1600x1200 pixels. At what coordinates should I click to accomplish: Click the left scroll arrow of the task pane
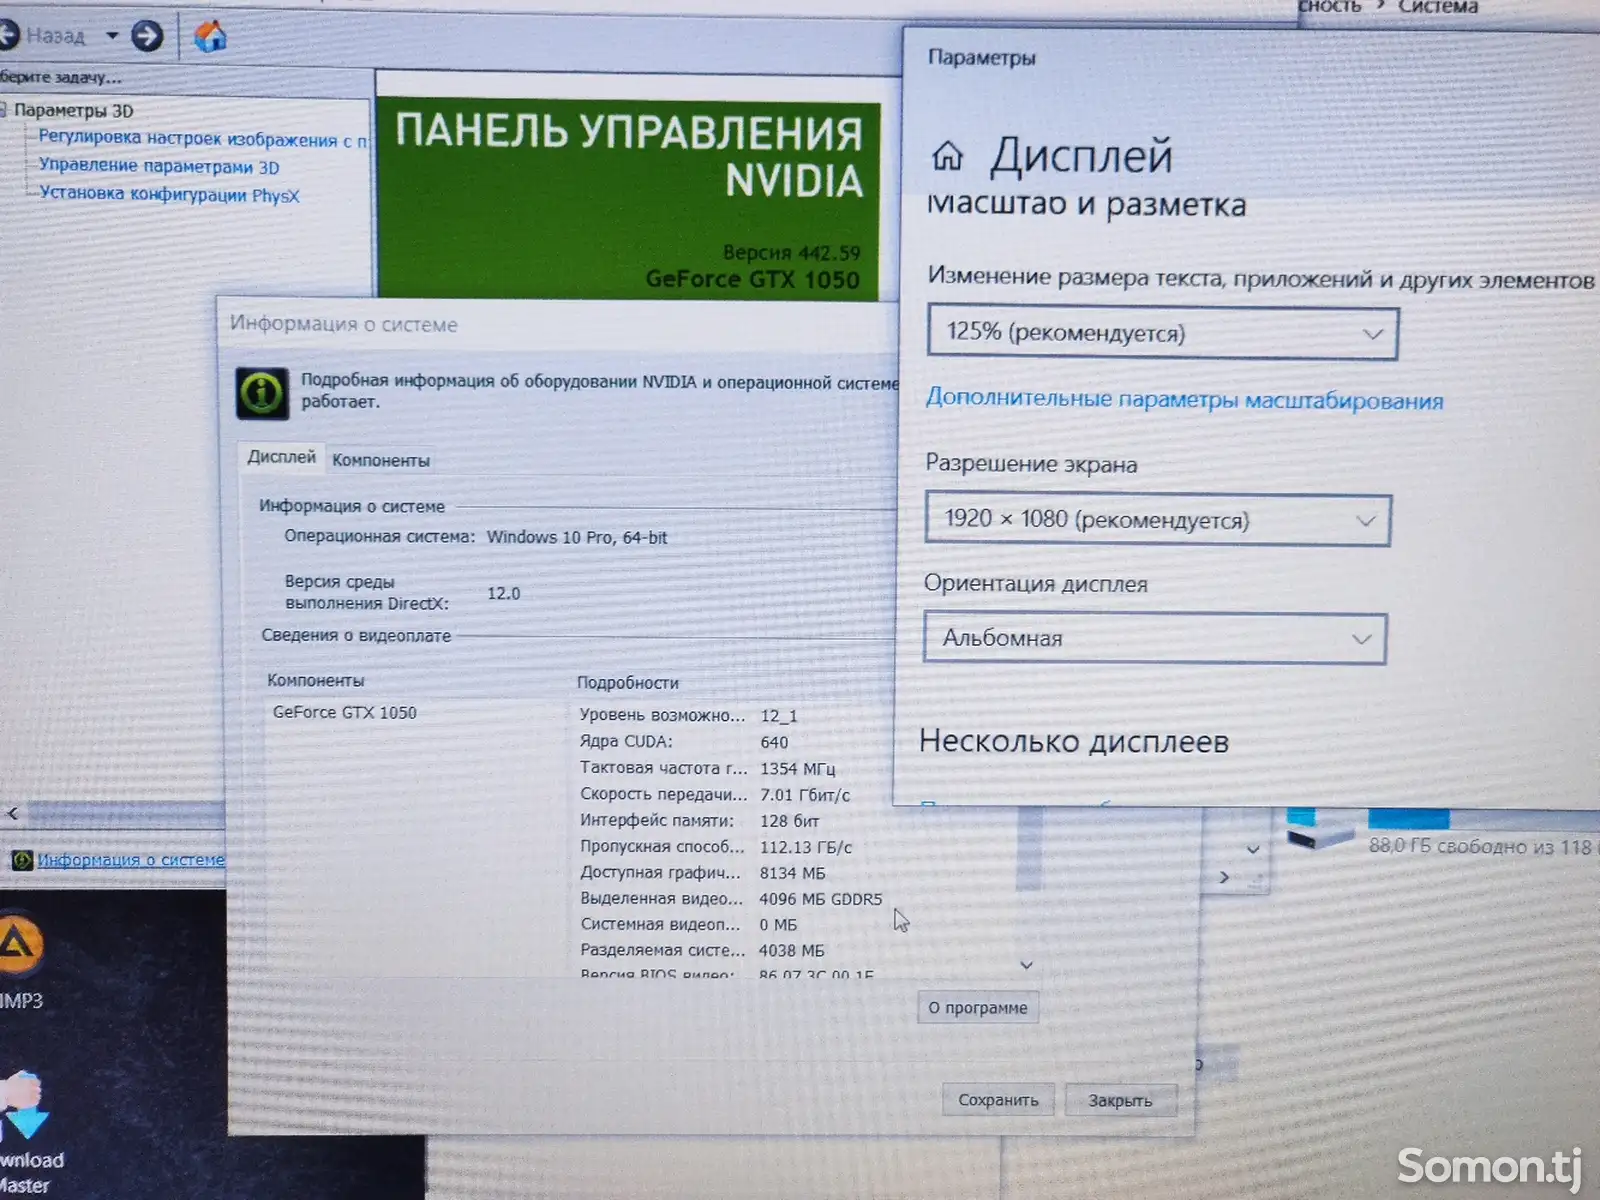click(x=12, y=813)
